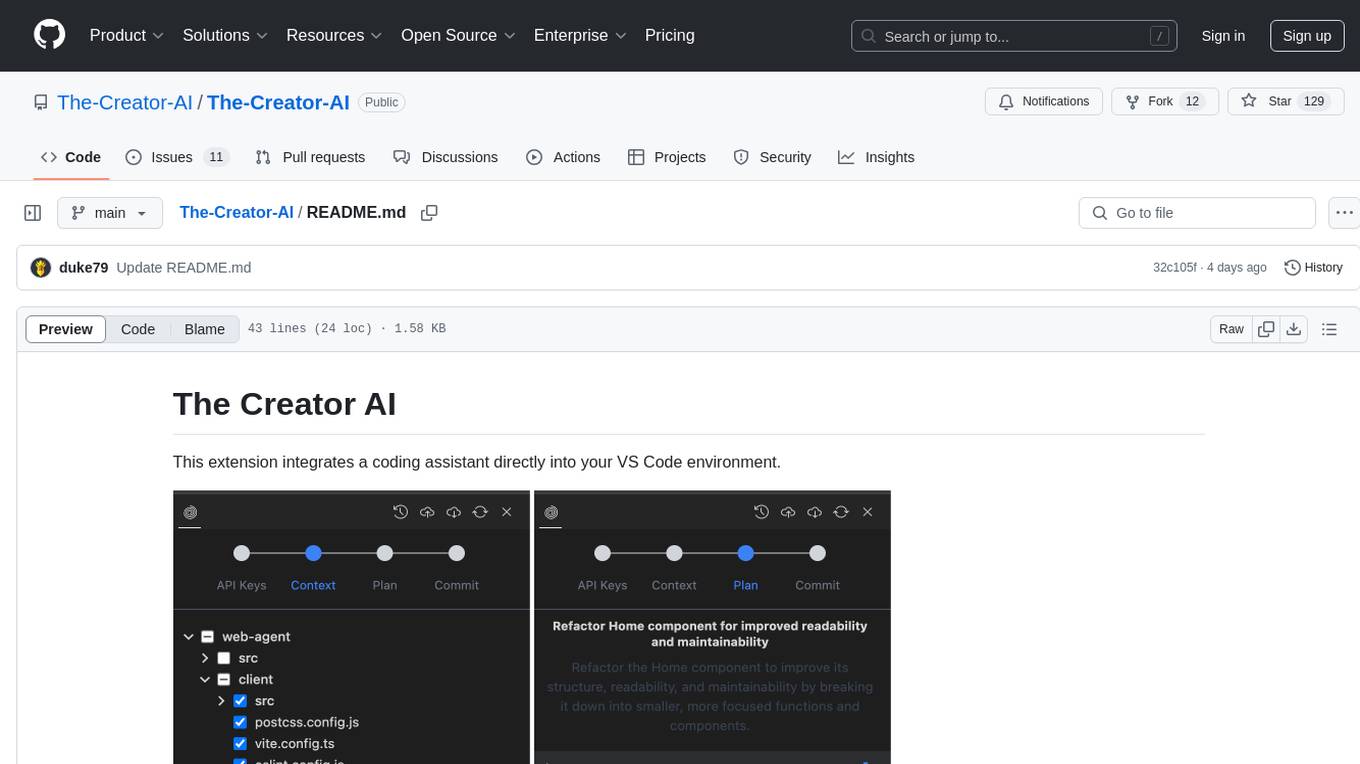Download the raw file

[x=1294, y=329]
